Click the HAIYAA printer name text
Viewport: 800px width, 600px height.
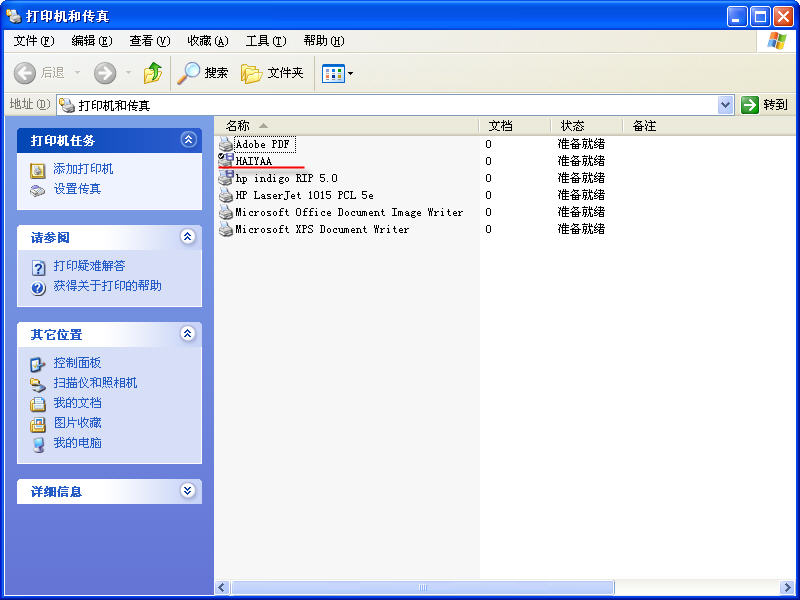click(254, 161)
